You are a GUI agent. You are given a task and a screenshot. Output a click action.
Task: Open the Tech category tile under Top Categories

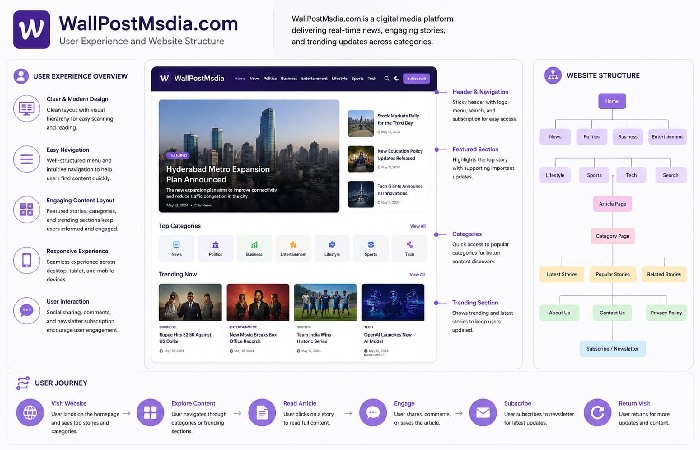[x=409, y=248]
